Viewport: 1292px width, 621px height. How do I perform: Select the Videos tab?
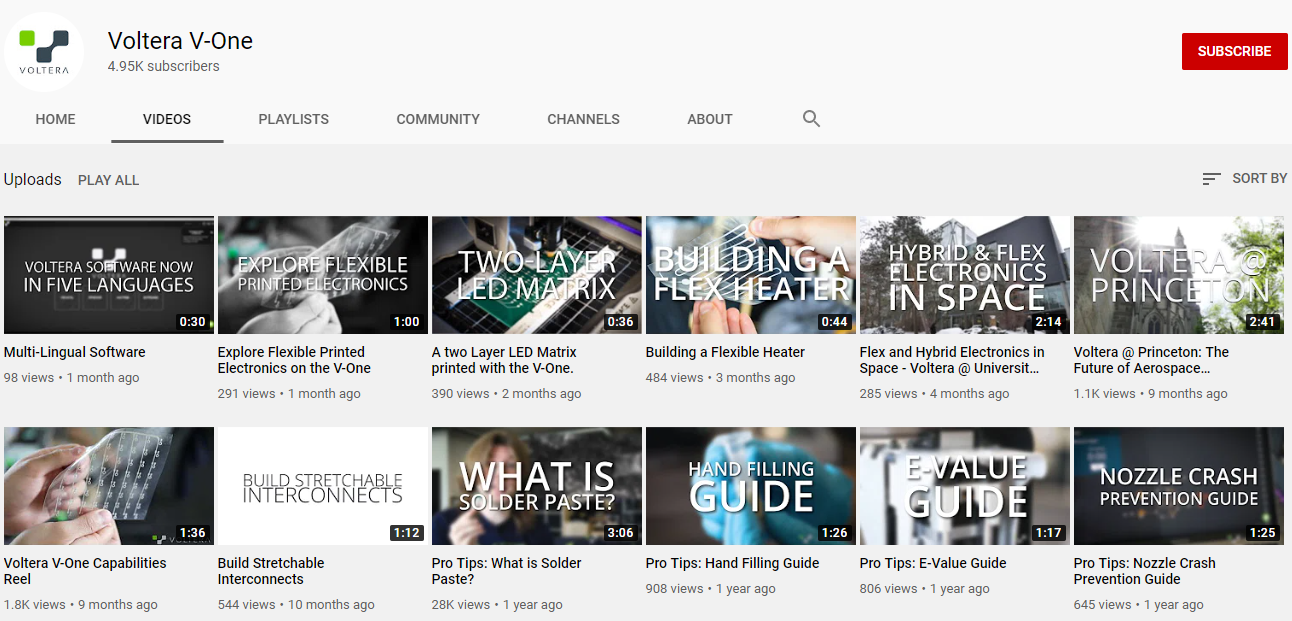tap(167, 119)
